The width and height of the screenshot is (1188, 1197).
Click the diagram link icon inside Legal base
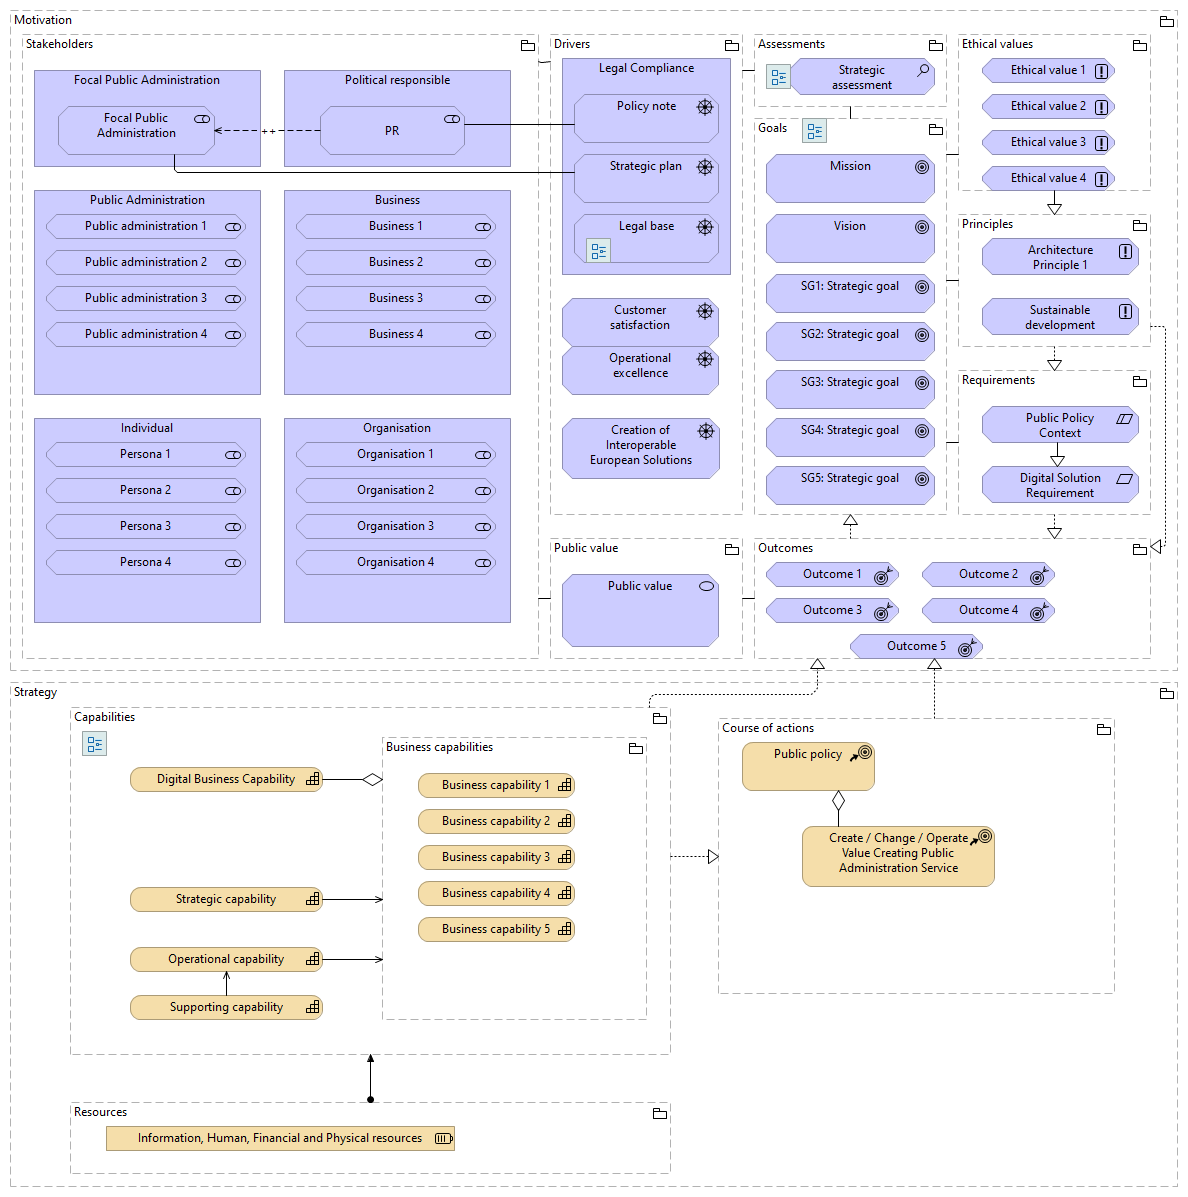[x=598, y=251]
